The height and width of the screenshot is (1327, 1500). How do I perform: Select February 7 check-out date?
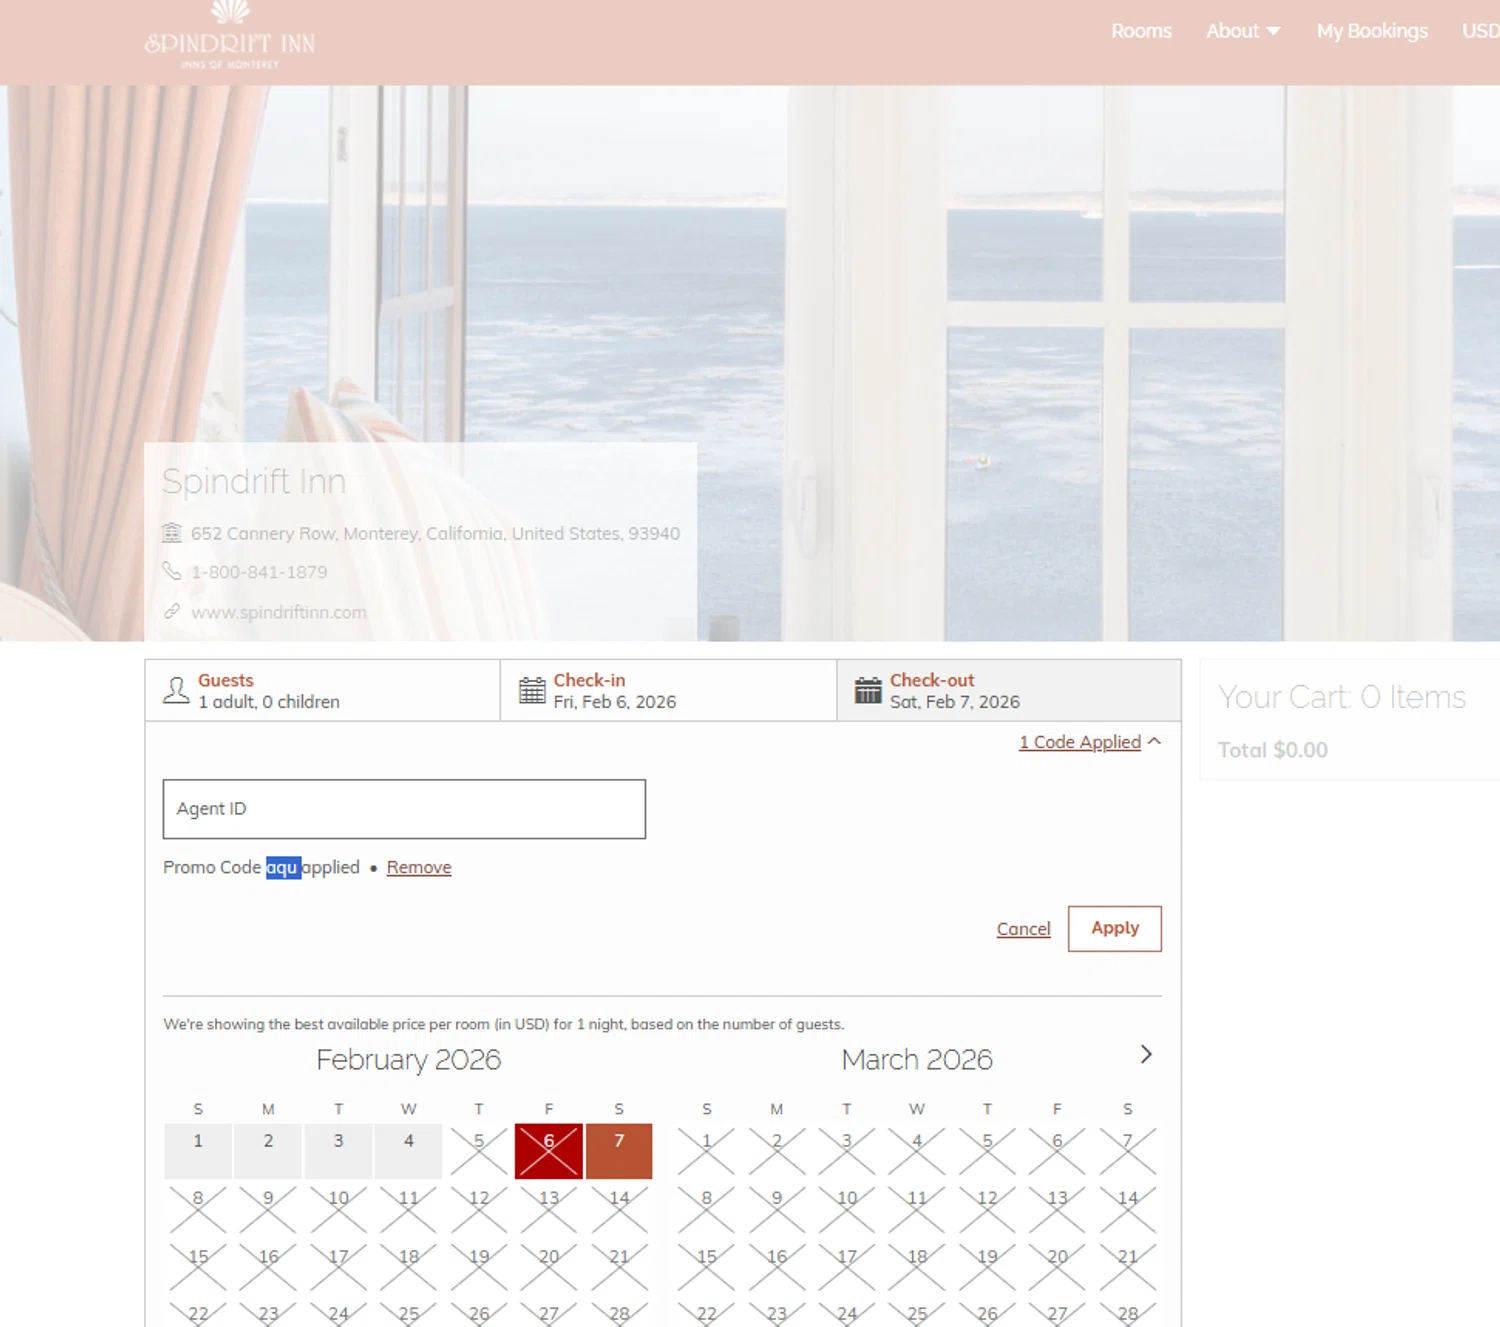click(619, 1151)
